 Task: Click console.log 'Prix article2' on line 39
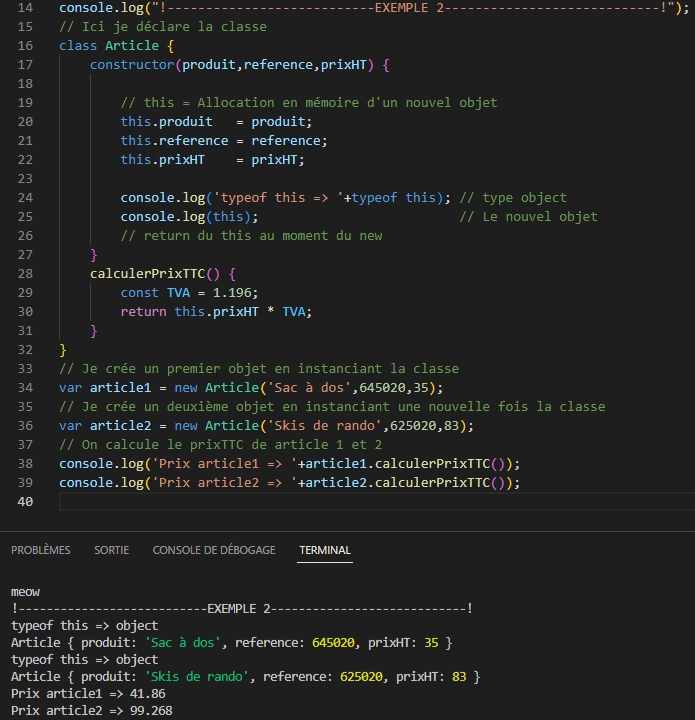tap(290, 483)
